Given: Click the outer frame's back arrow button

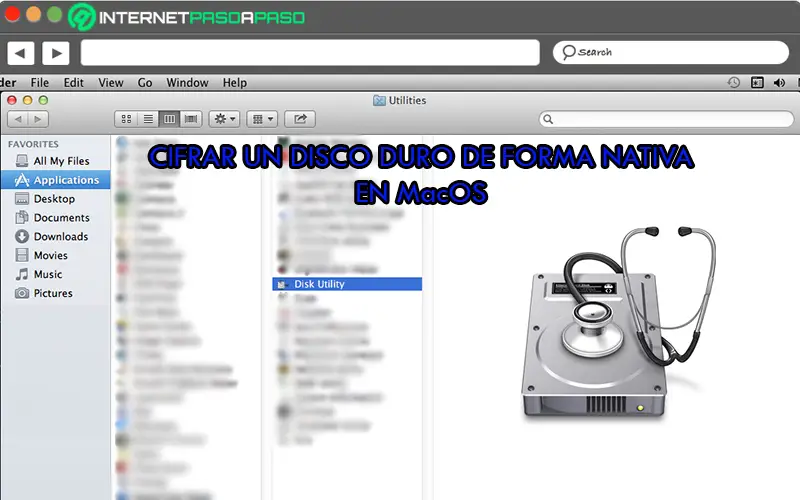Looking at the screenshot, I should 20,53.
